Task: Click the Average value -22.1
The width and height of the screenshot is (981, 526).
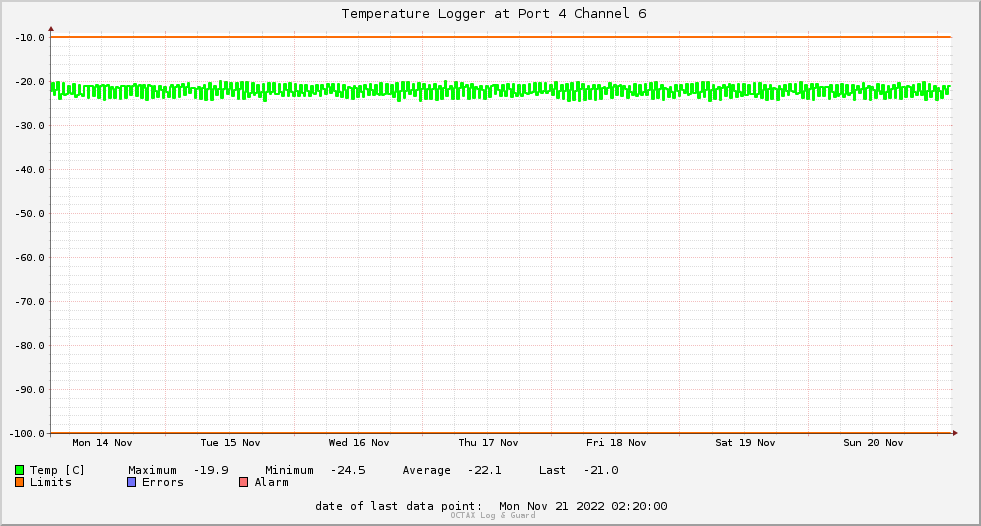Action: [x=484, y=470]
